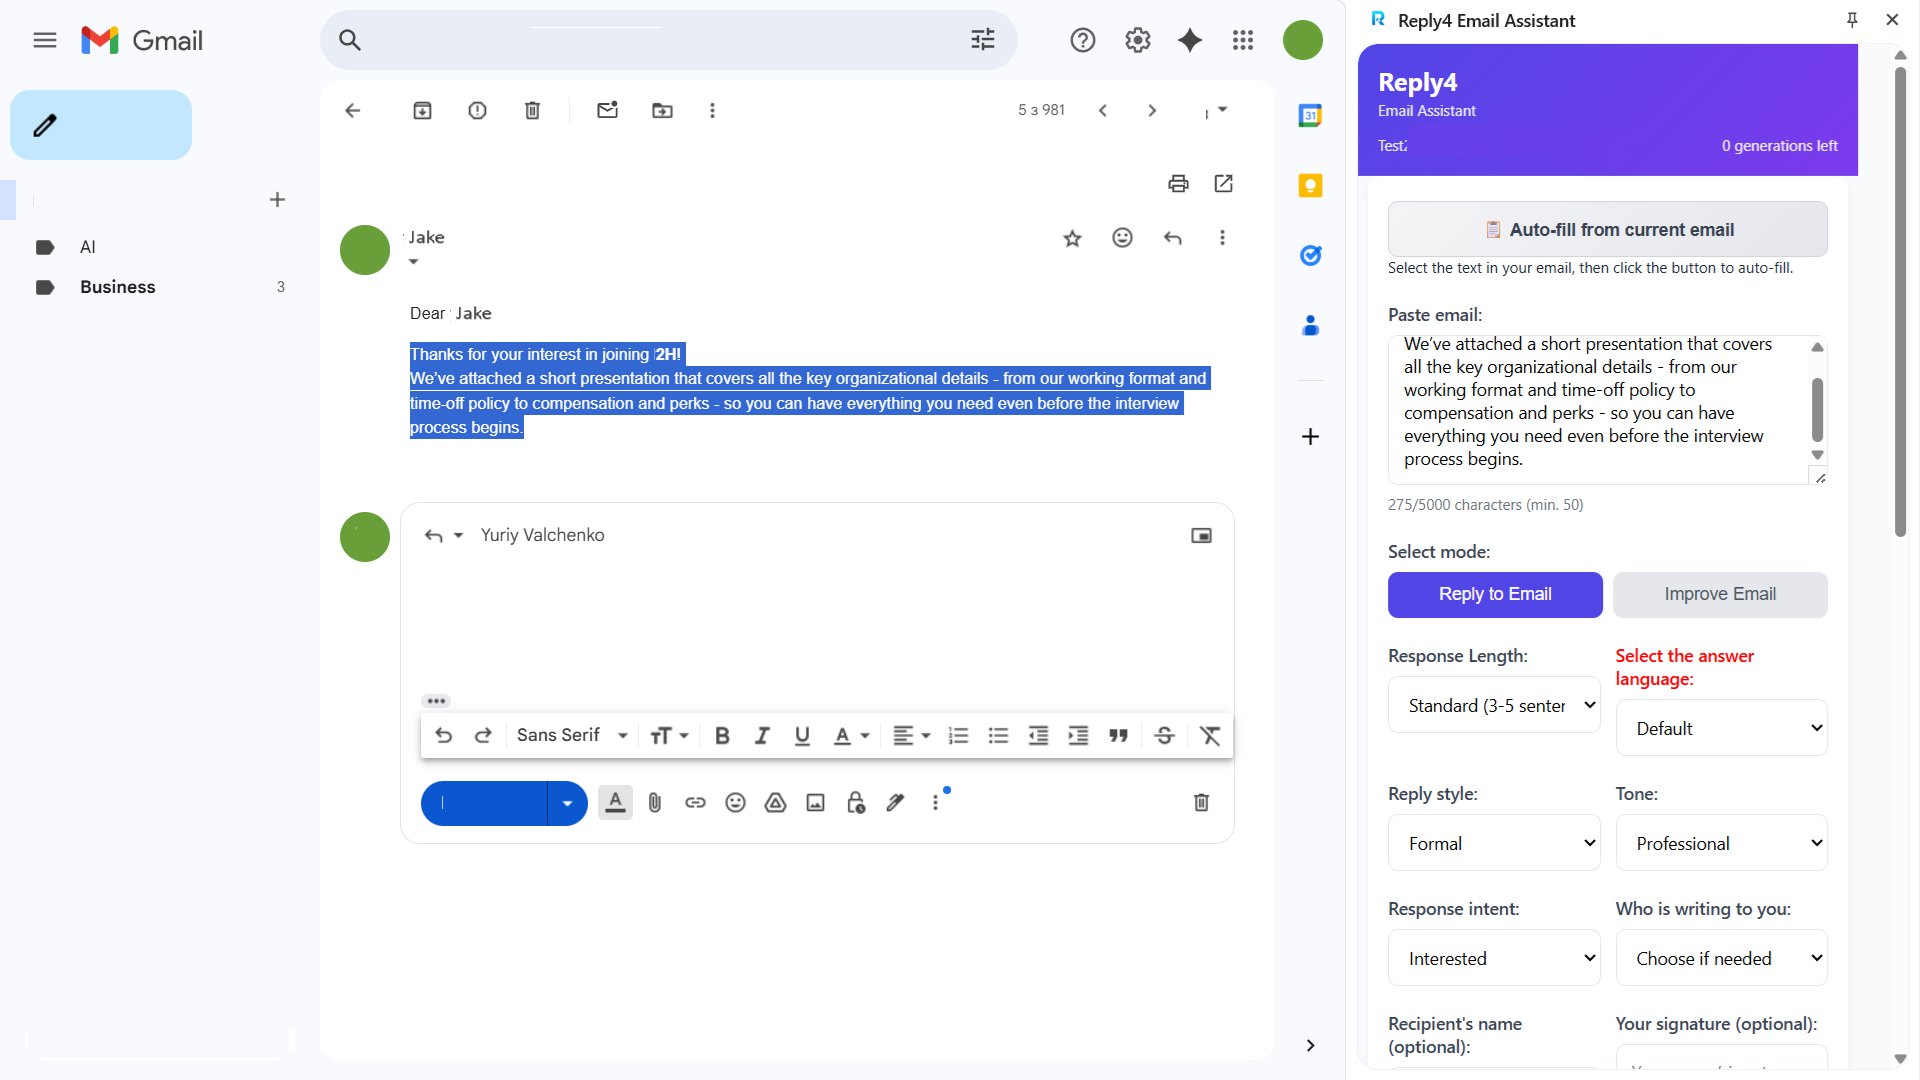
Task: Open reply type dropdown arrow
Action: [459, 536]
